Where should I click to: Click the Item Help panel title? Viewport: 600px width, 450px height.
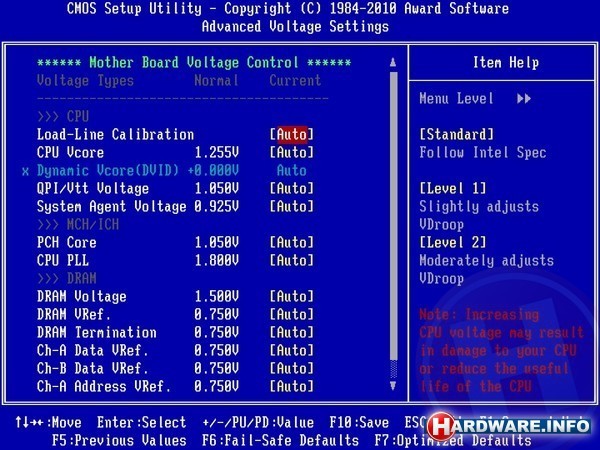506,62
